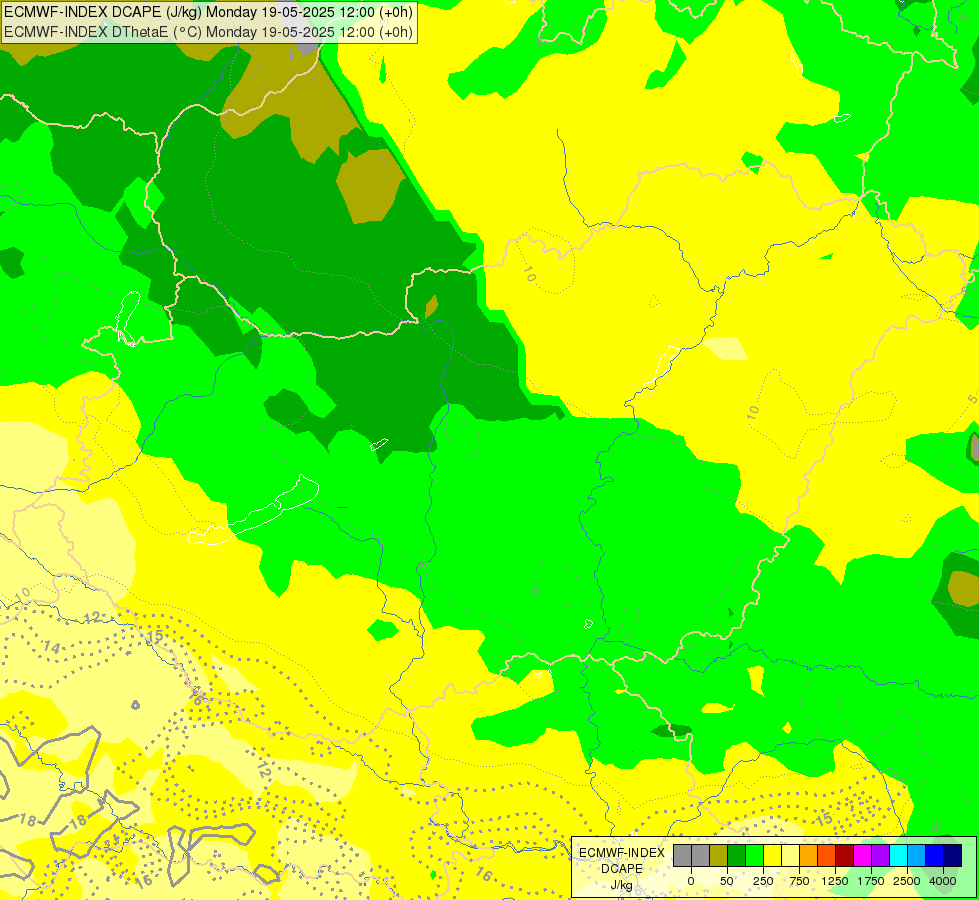979x900 pixels.
Task: Pick the navy legend swatch
Action: [952, 856]
